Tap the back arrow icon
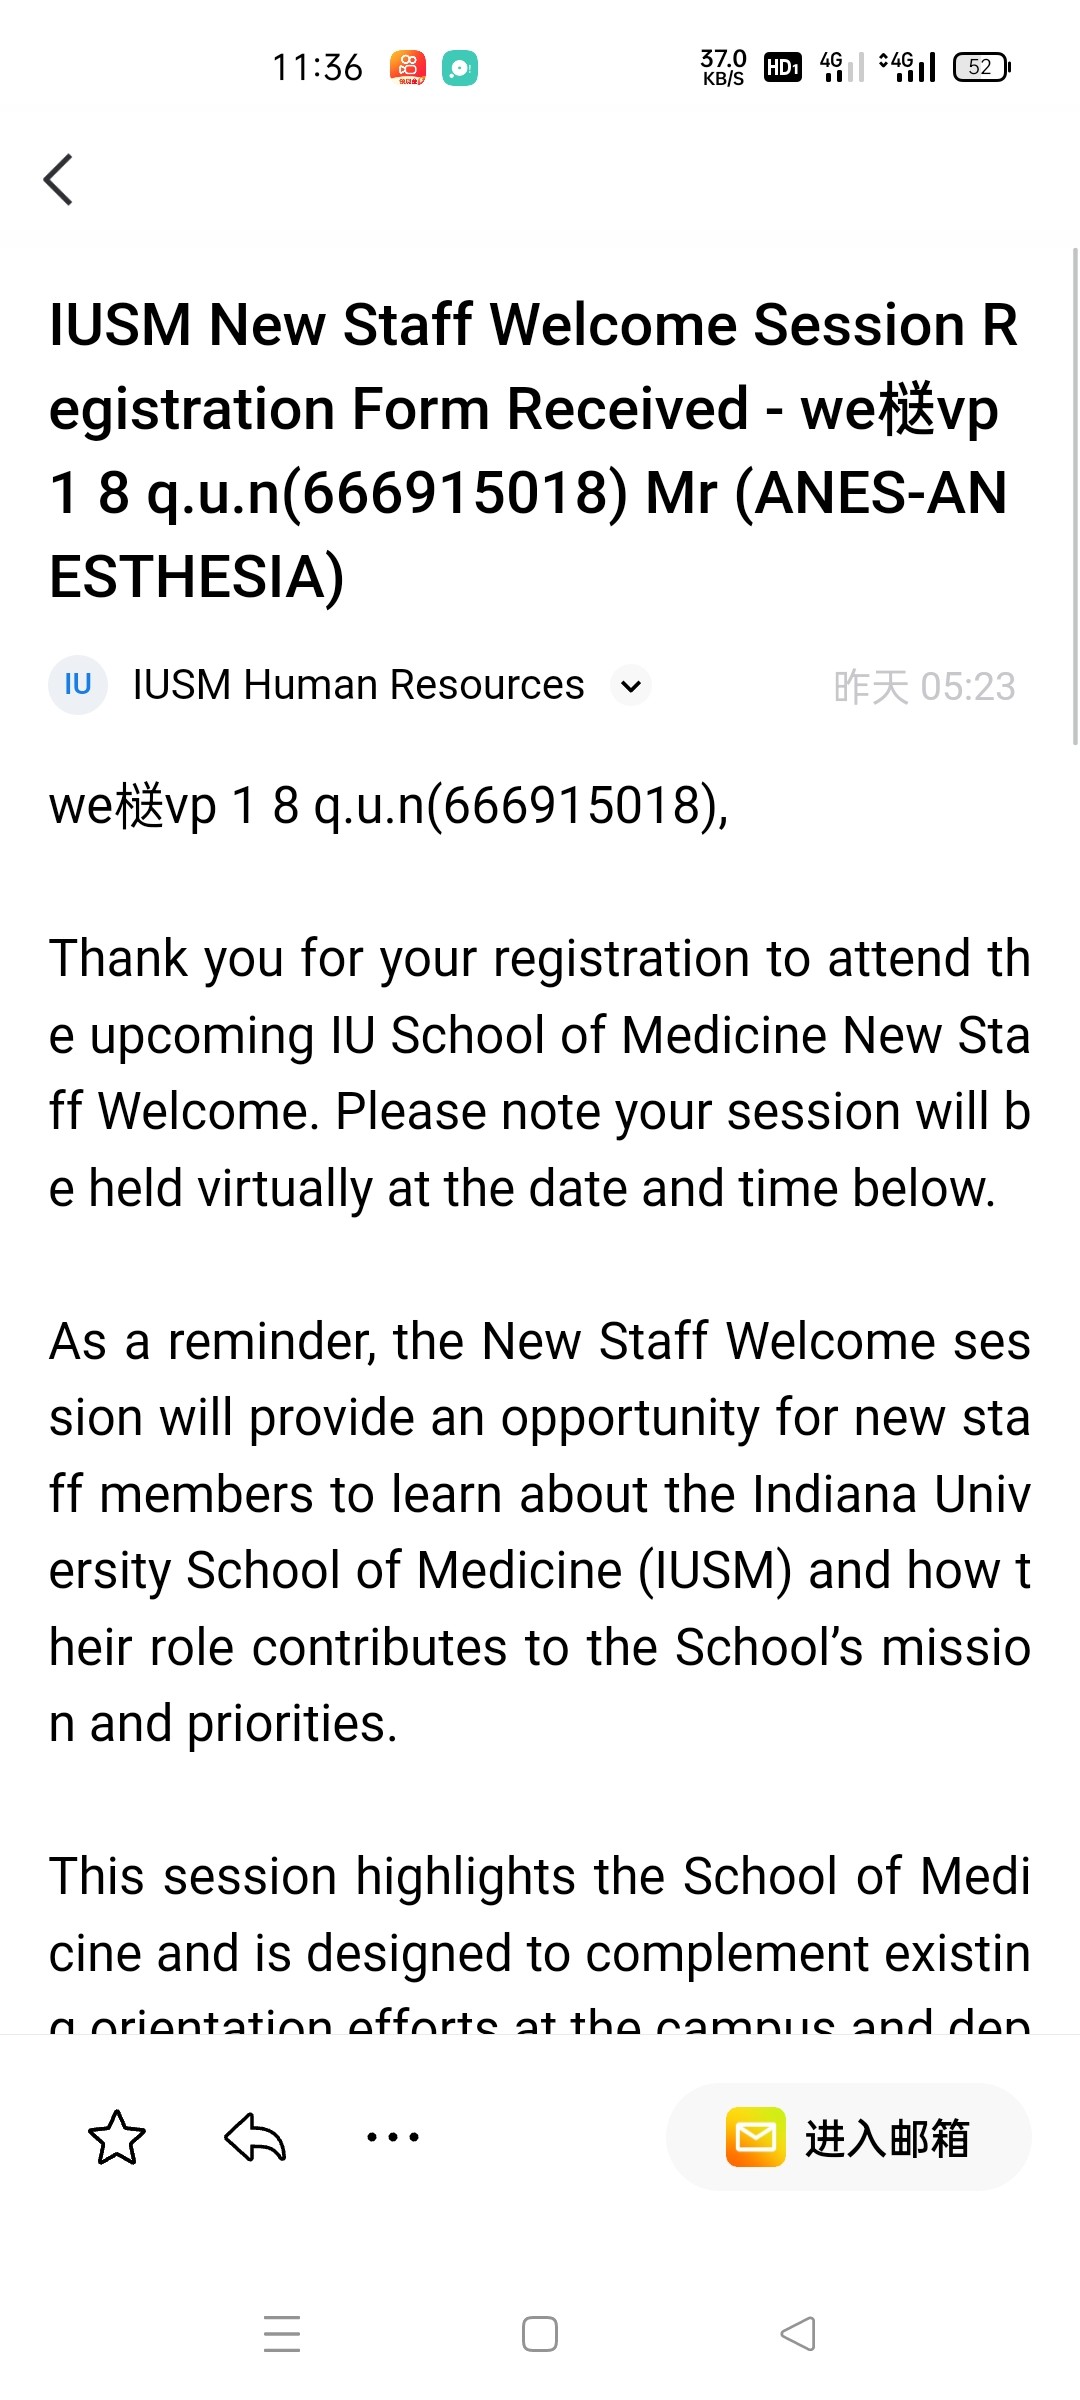This screenshot has width=1080, height=2400. (59, 180)
